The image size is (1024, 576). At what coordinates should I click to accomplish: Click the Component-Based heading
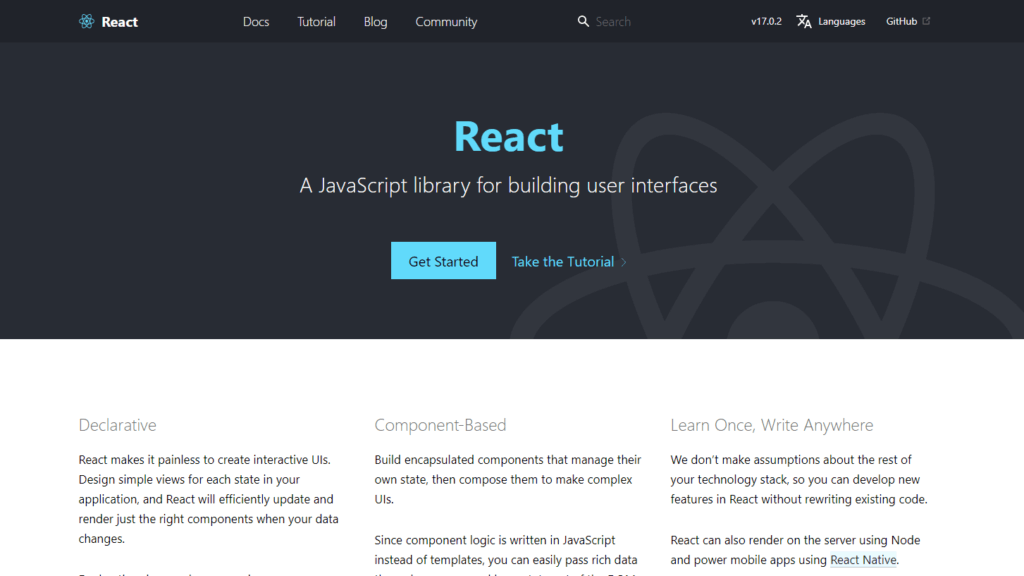[x=440, y=425]
